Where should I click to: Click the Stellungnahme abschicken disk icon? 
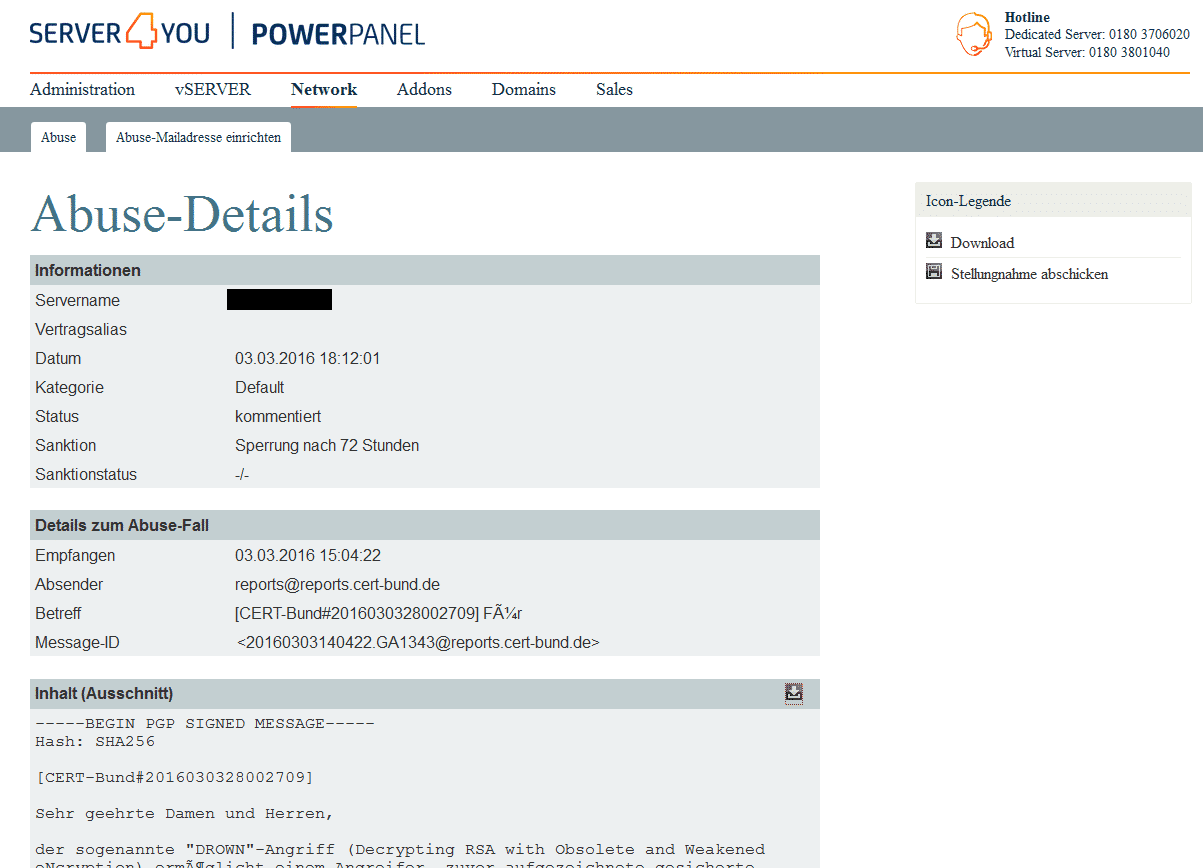(x=934, y=272)
